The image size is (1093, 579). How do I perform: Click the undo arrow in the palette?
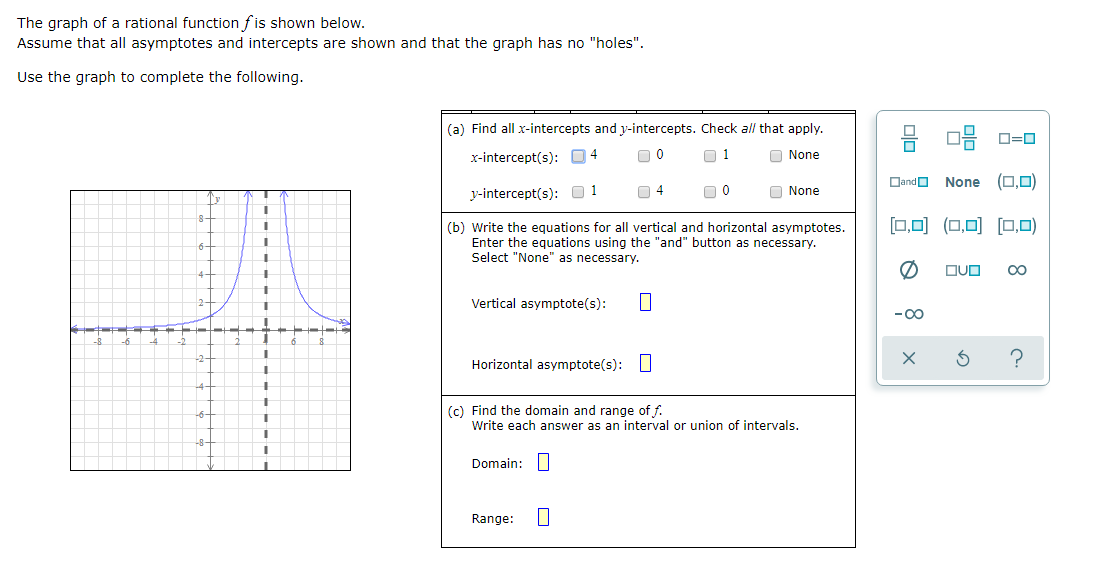tap(962, 358)
